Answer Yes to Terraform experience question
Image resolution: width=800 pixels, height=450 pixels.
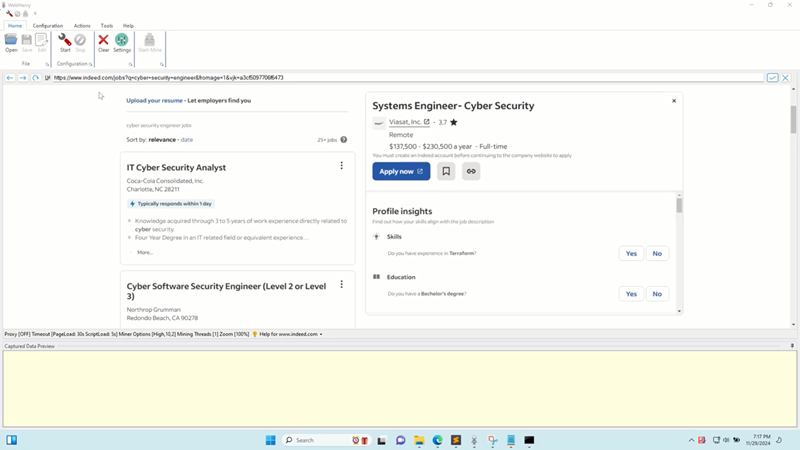[631, 253]
